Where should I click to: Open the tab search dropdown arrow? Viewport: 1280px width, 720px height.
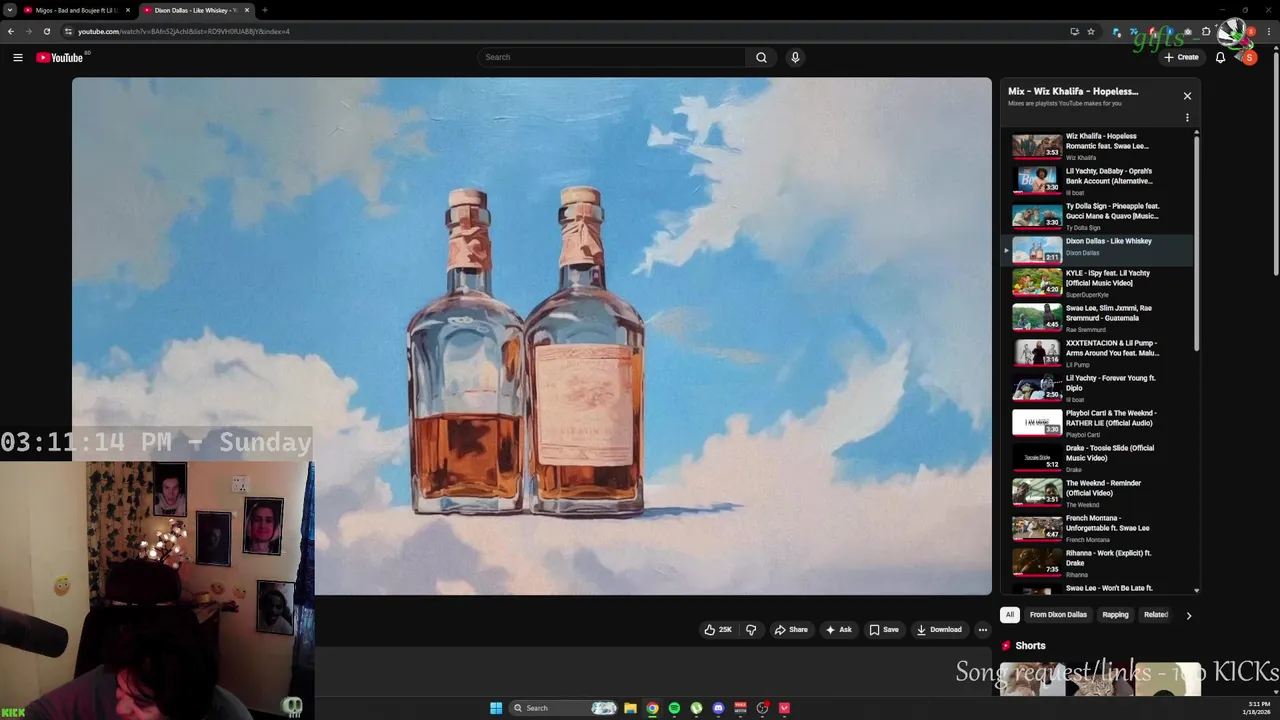(x=9, y=10)
